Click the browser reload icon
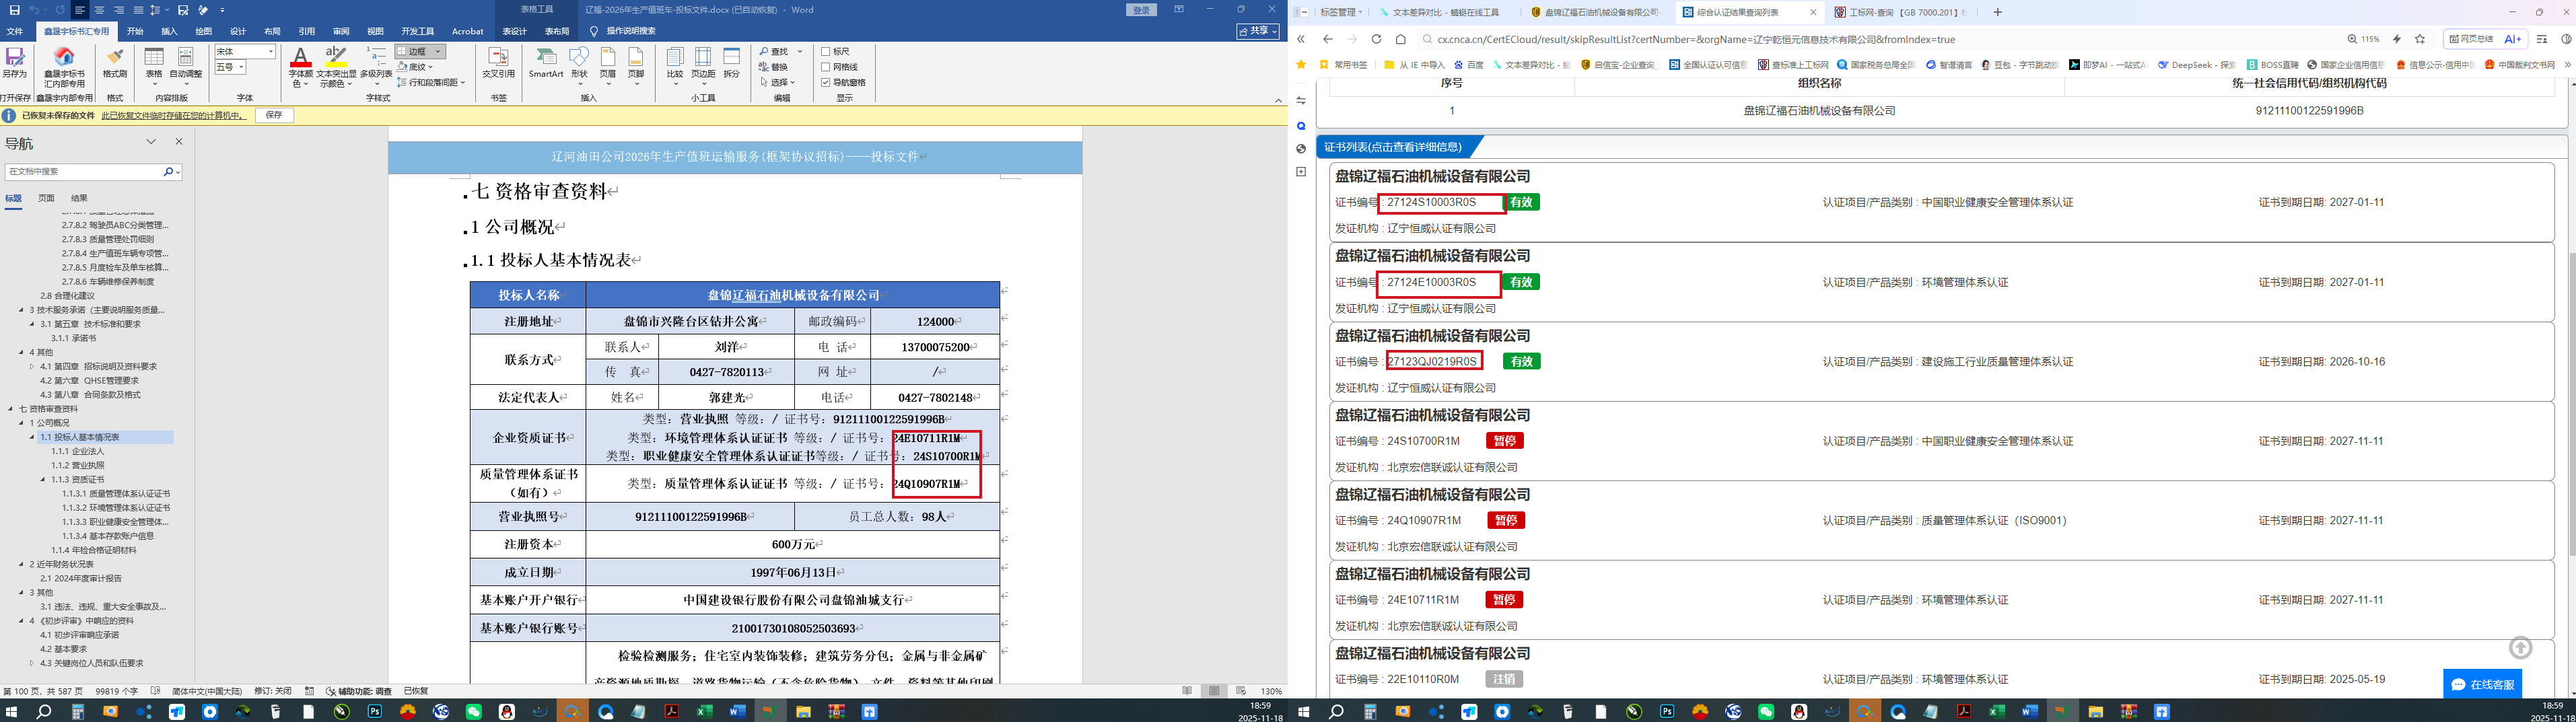This screenshot has width=2576, height=722. 1376,39
